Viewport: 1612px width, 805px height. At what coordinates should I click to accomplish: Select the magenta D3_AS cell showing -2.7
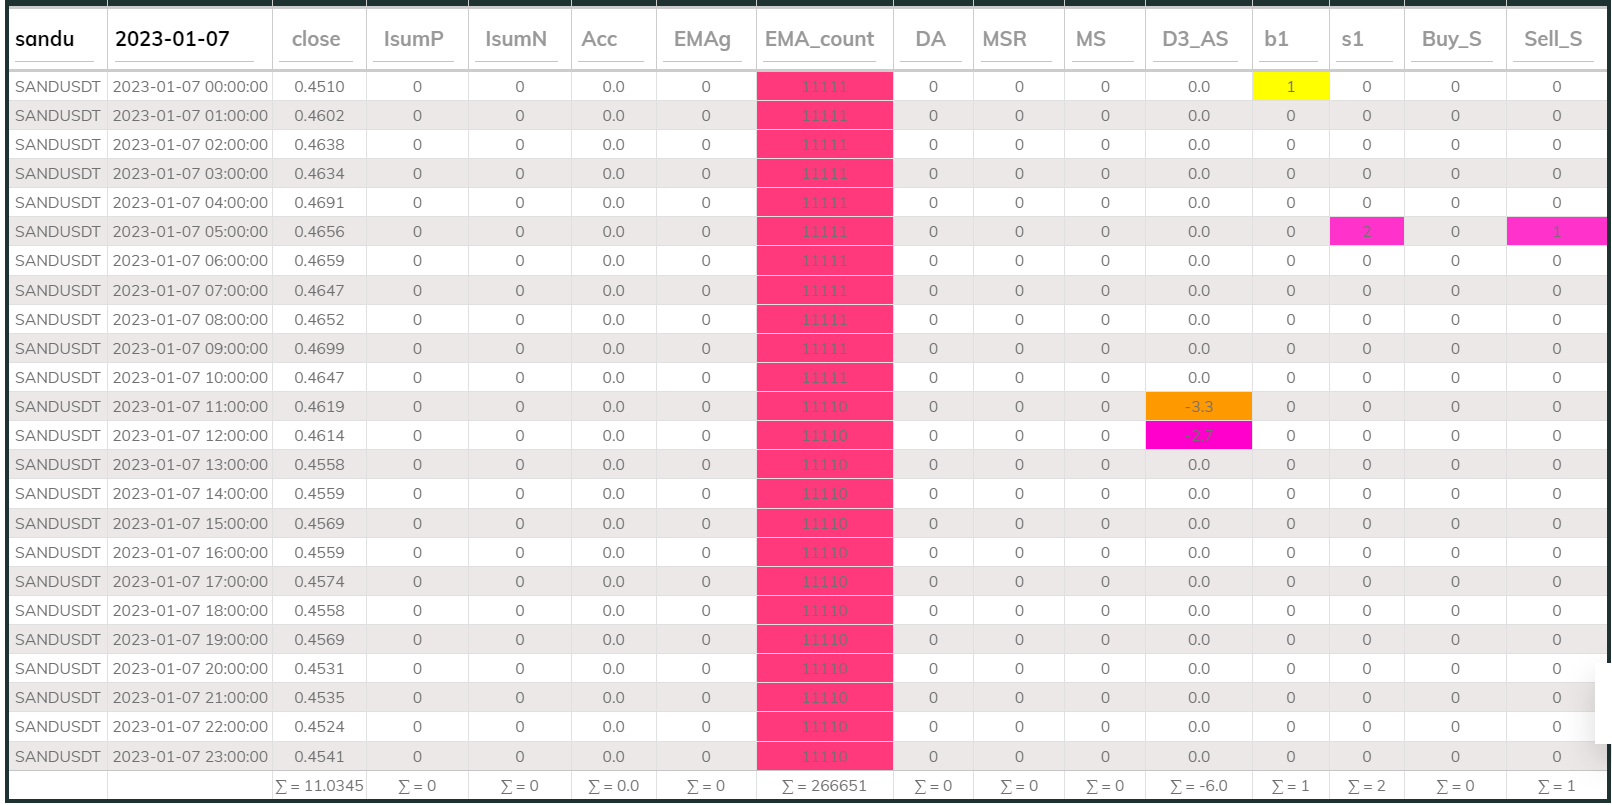[1198, 436]
